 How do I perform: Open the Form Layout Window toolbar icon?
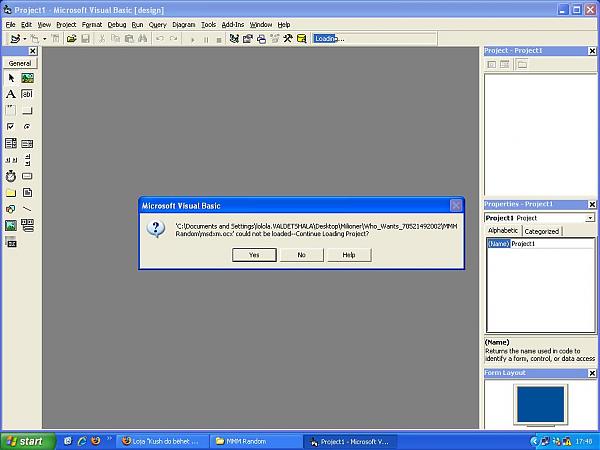click(261, 39)
